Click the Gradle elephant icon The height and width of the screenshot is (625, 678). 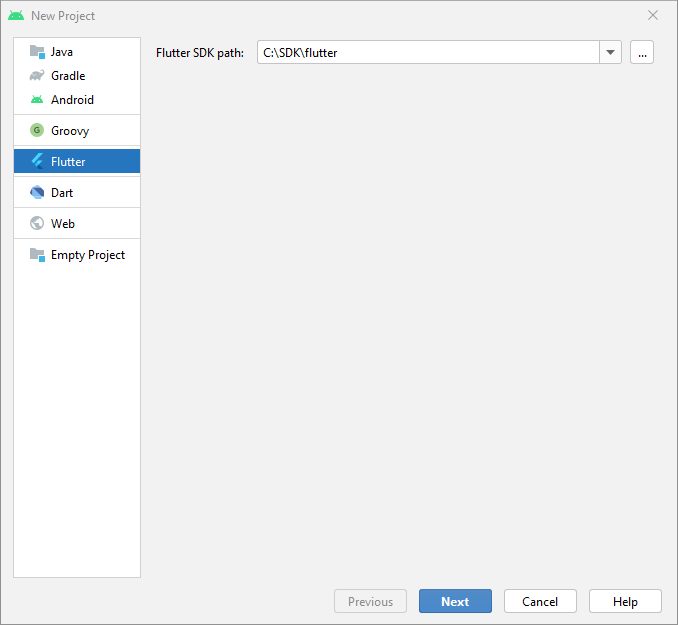[x=37, y=76]
